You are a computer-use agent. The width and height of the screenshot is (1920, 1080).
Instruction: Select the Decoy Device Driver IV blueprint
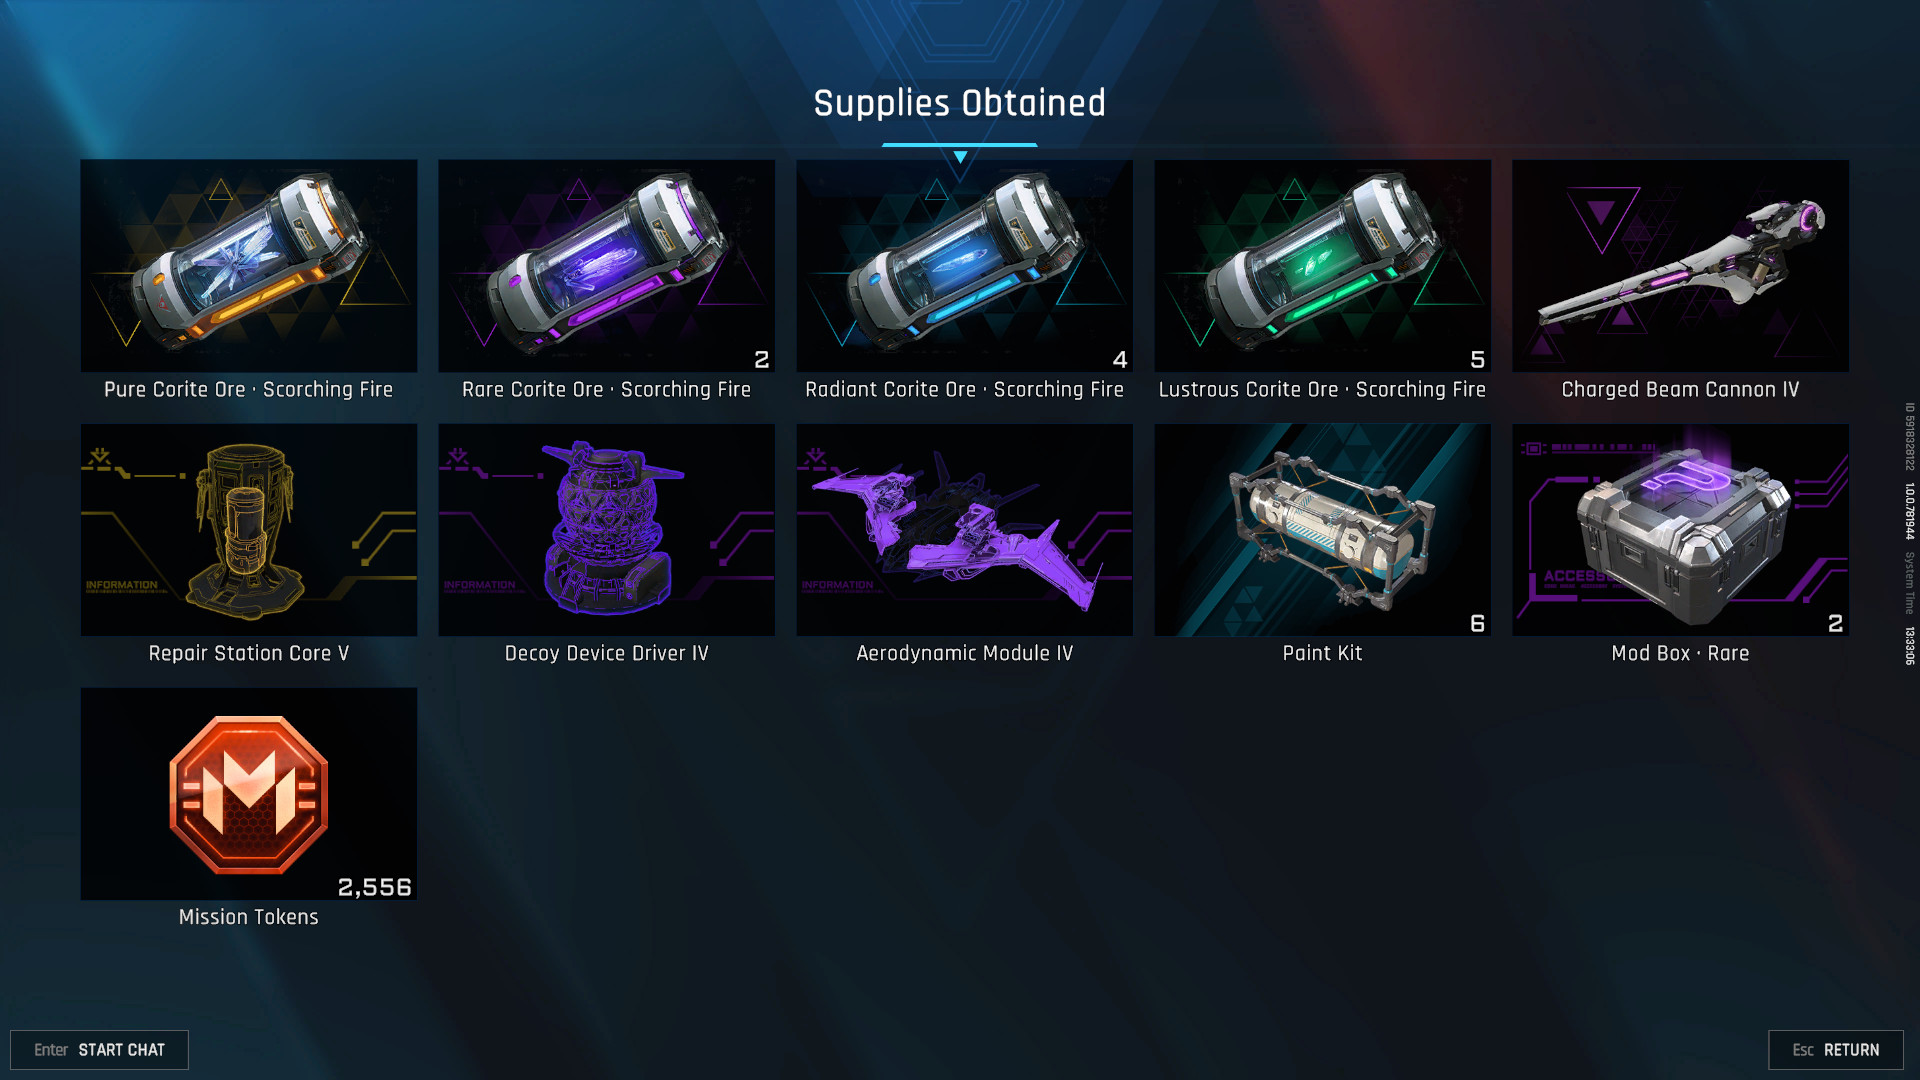tap(606, 530)
